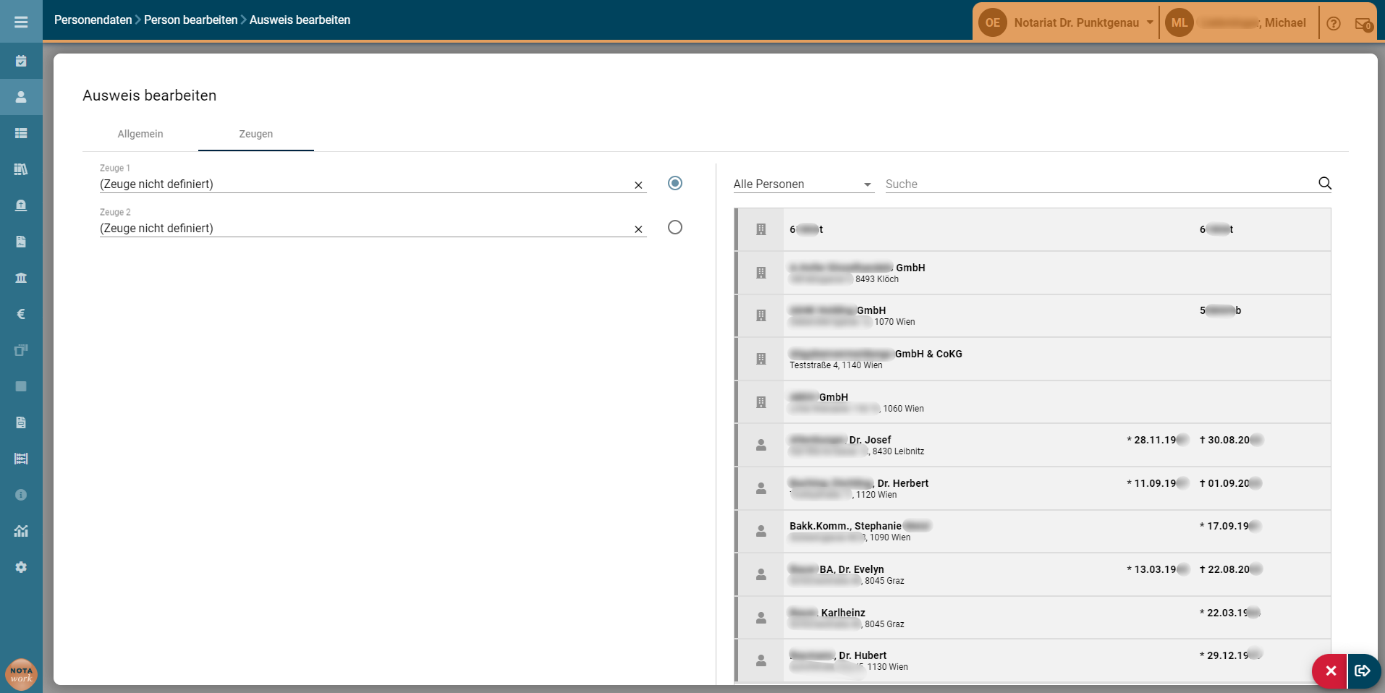Clear the Zeuge 1 field with X
1385x693 pixels.
(638, 185)
